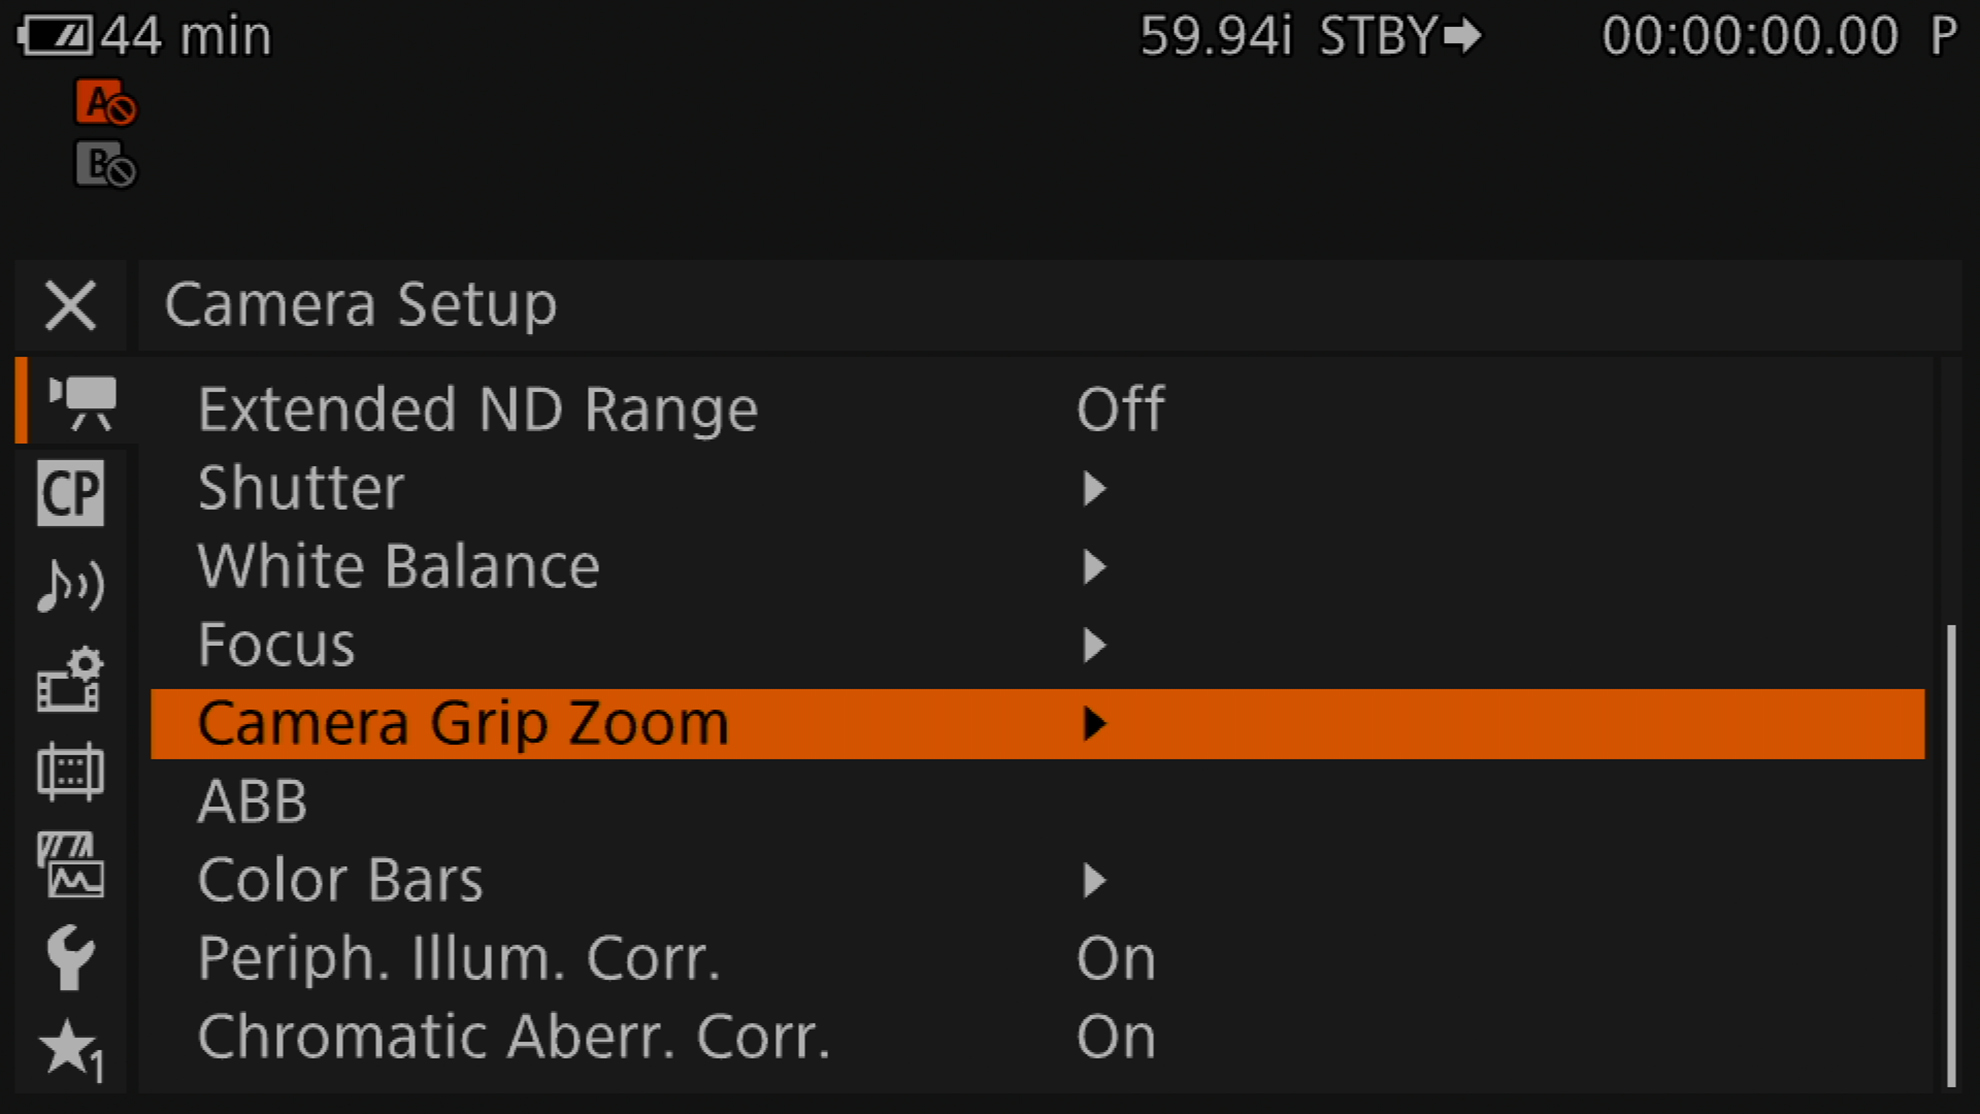Viewport: 1980px width, 1114px height.
Task: Open the My Menu star icon
Action: [x=70, y=1050]
